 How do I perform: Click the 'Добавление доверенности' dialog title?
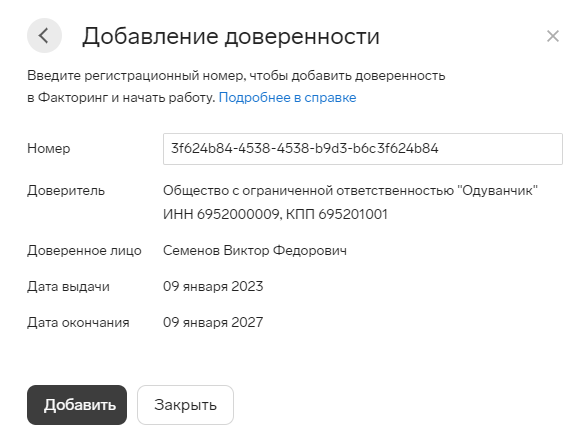click(x=231, y=36)
